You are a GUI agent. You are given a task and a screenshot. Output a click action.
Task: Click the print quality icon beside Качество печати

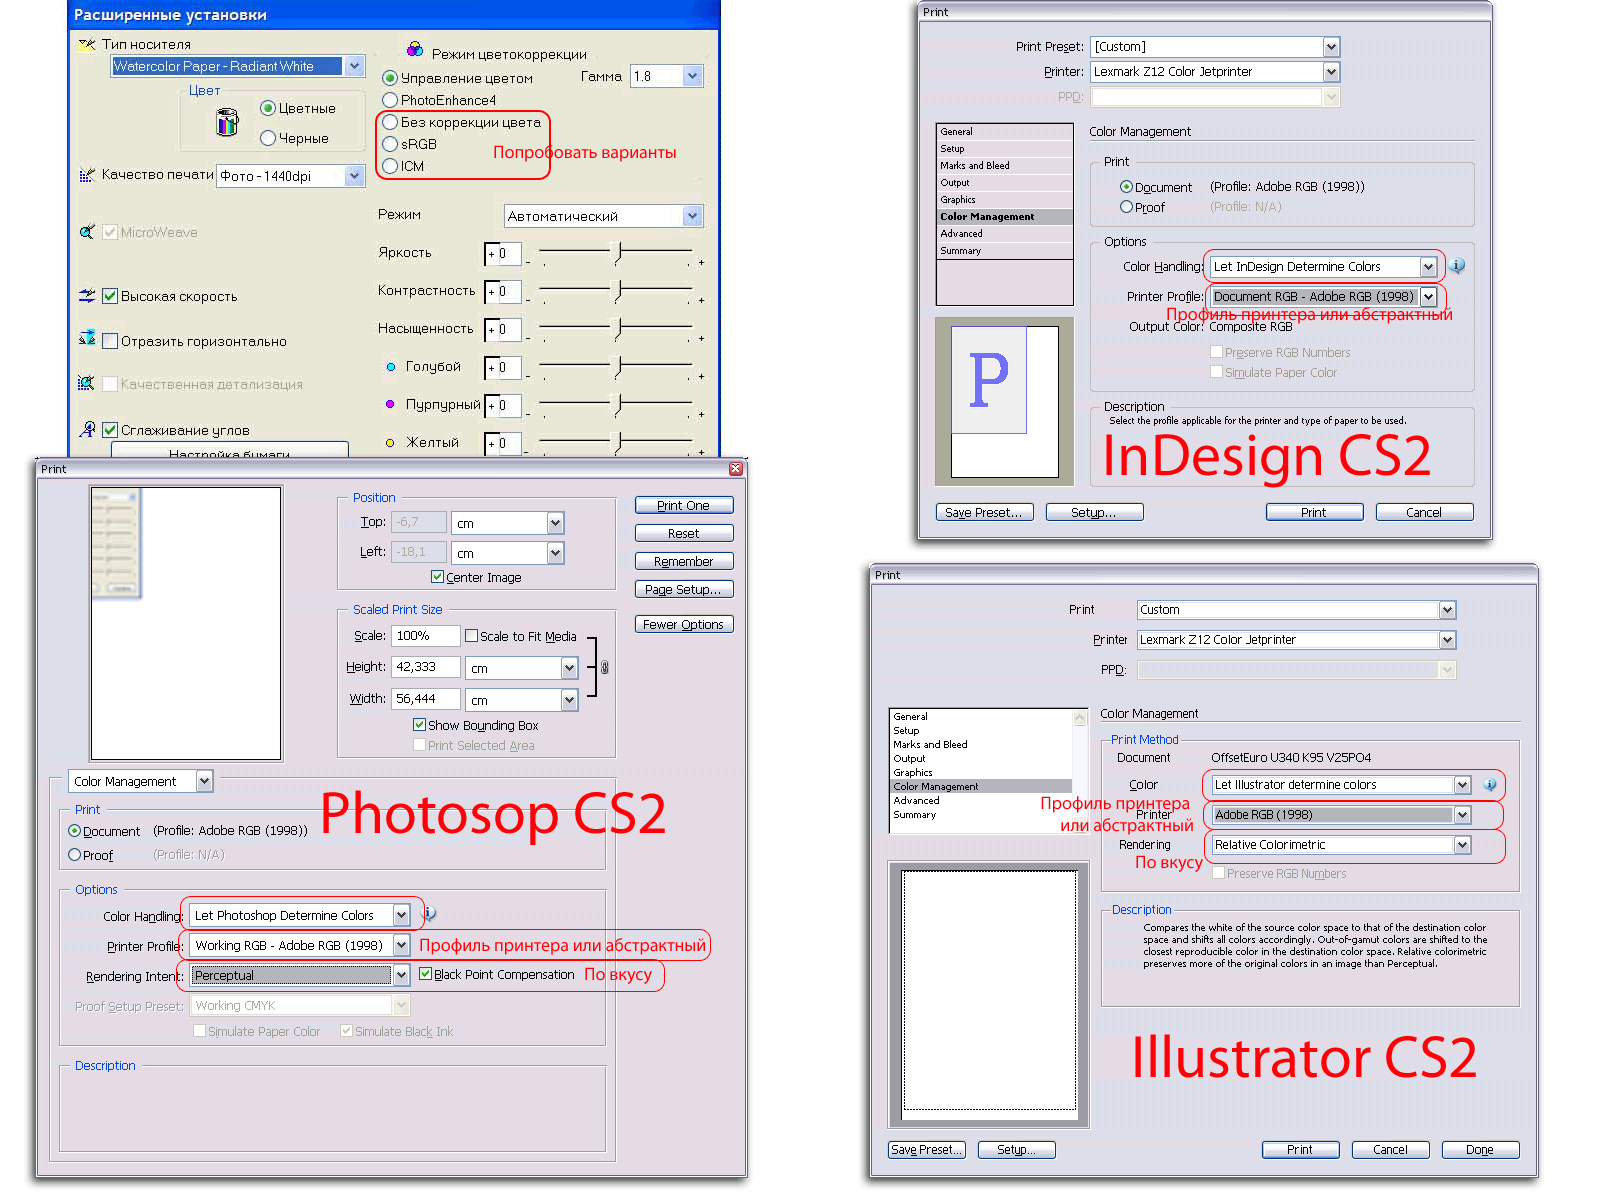87,175
